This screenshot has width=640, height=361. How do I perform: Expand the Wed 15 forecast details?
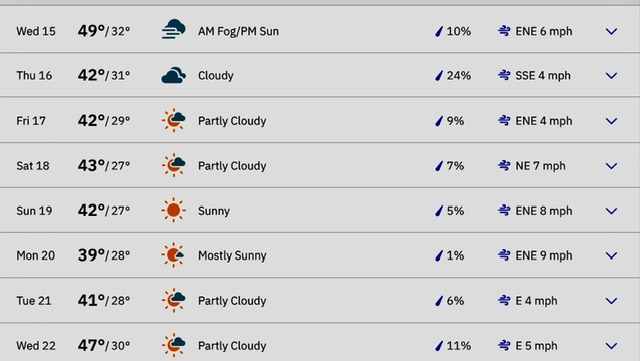pos(611,31)
